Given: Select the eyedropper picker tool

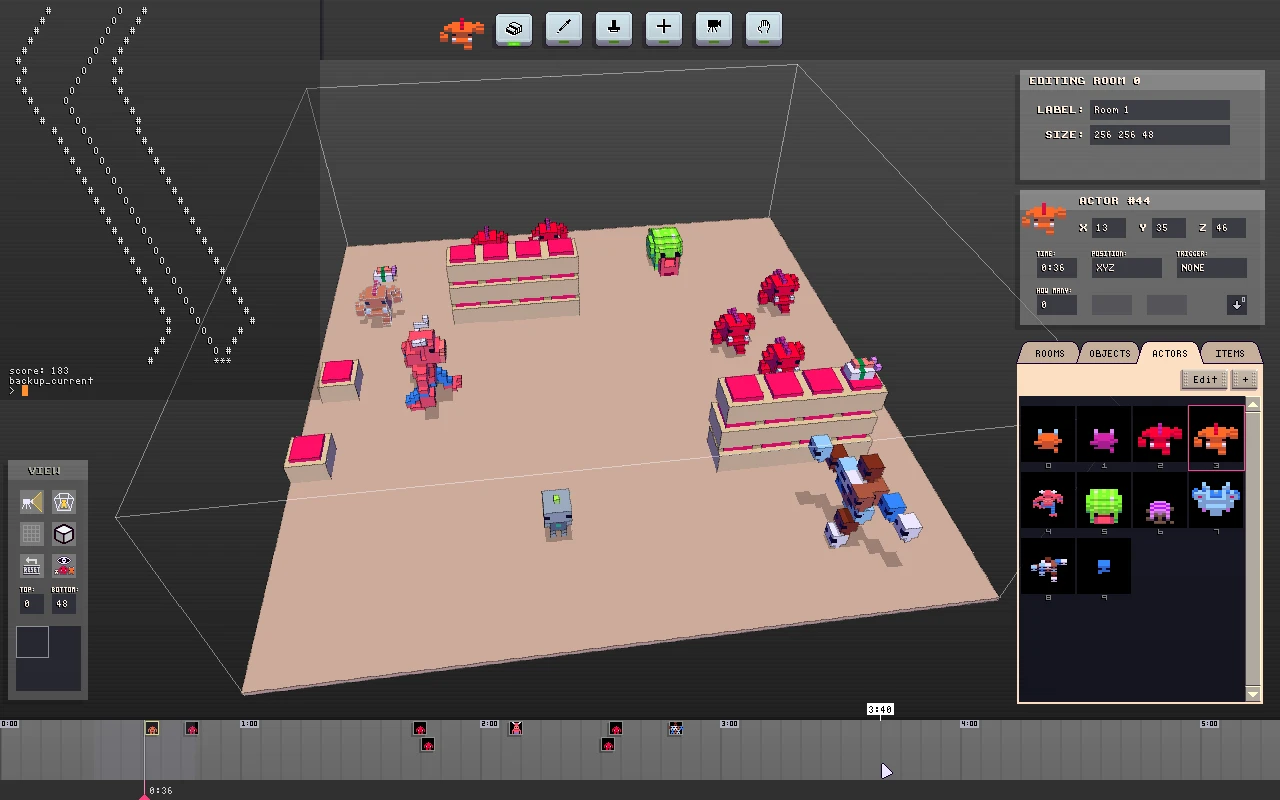Looking at the screenshot, I should 564,28.
